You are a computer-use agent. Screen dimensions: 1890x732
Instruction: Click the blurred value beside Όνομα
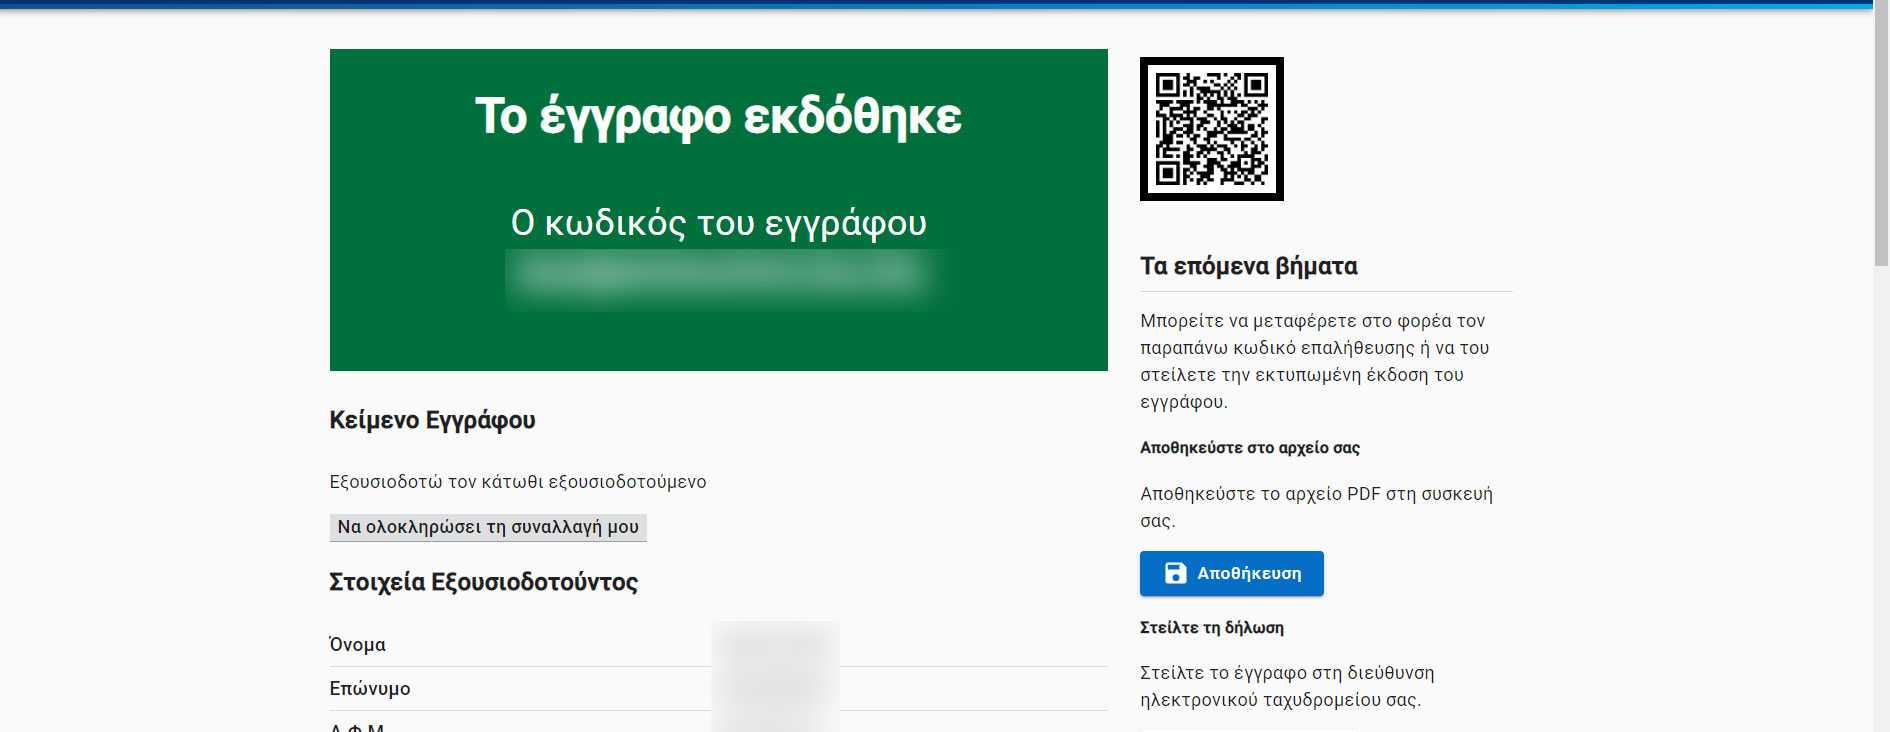click(x=775, y=645)
